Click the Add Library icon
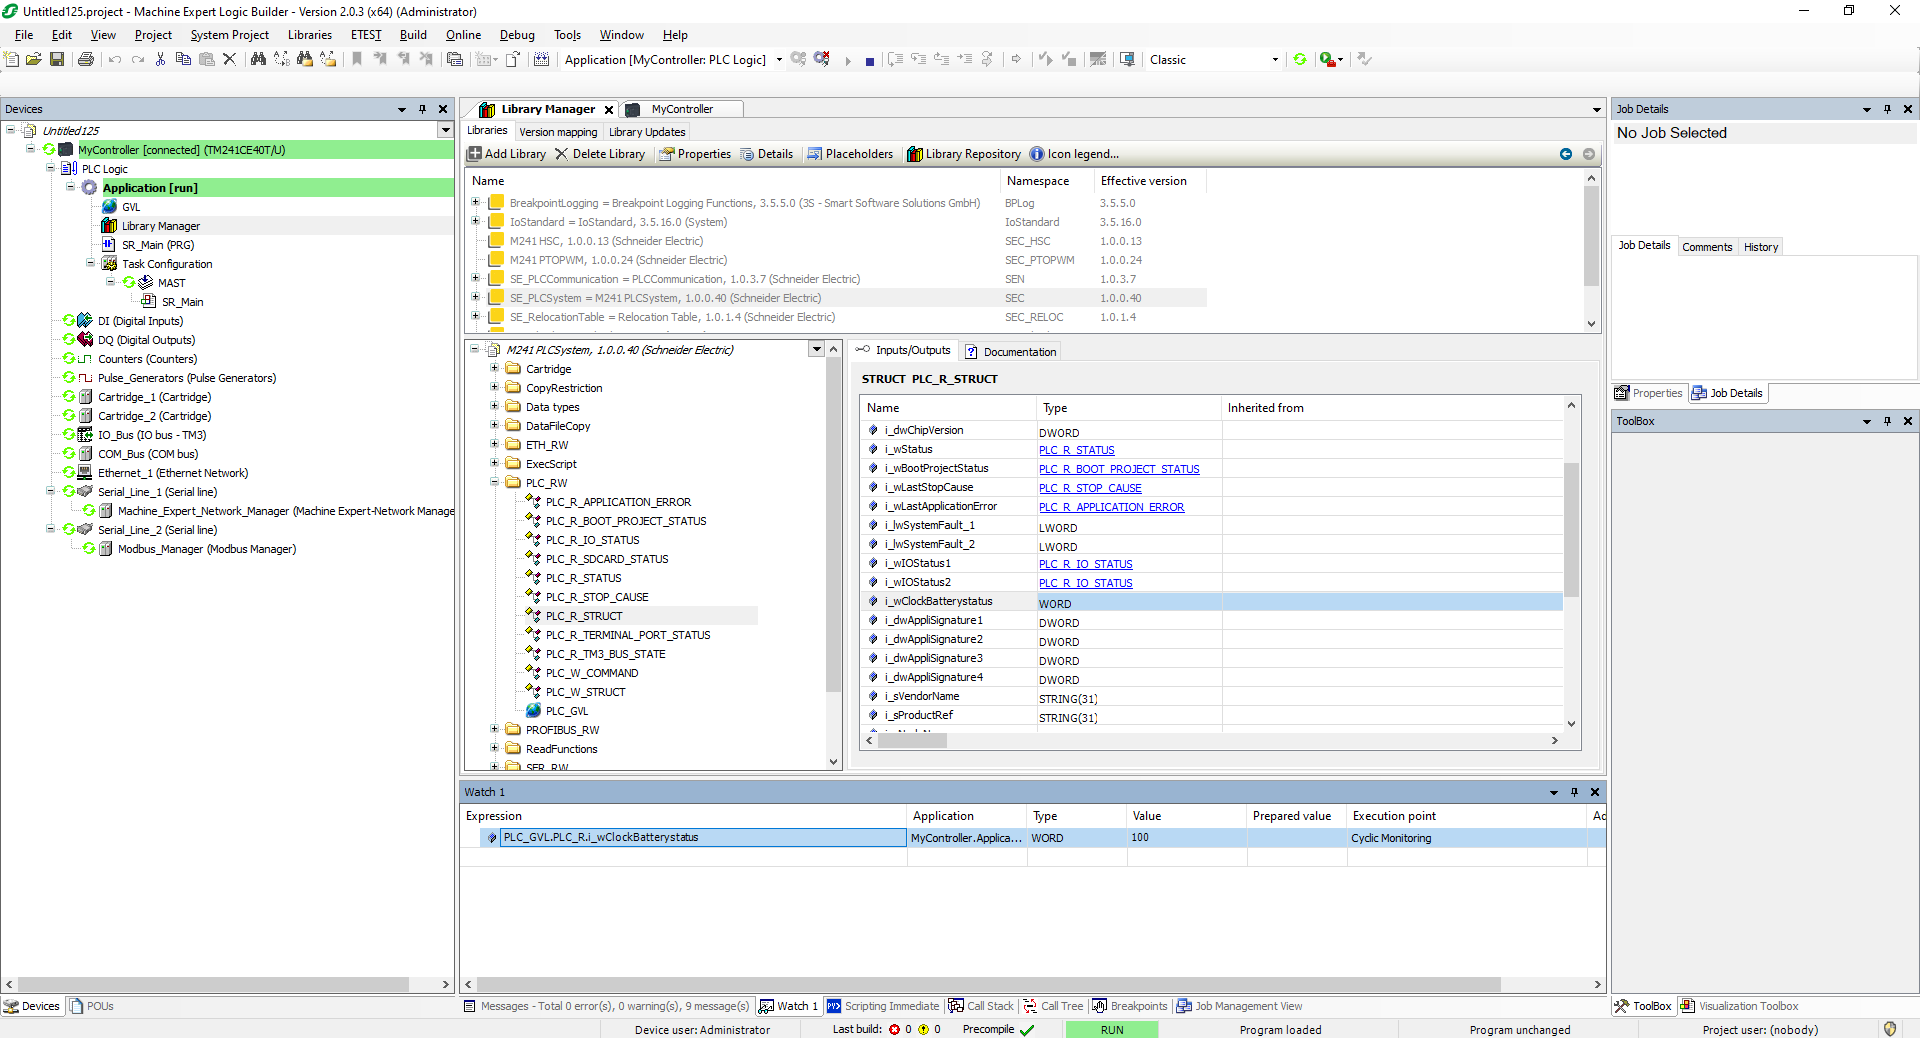The image size is (1920, 1038). tap(475, 154)
